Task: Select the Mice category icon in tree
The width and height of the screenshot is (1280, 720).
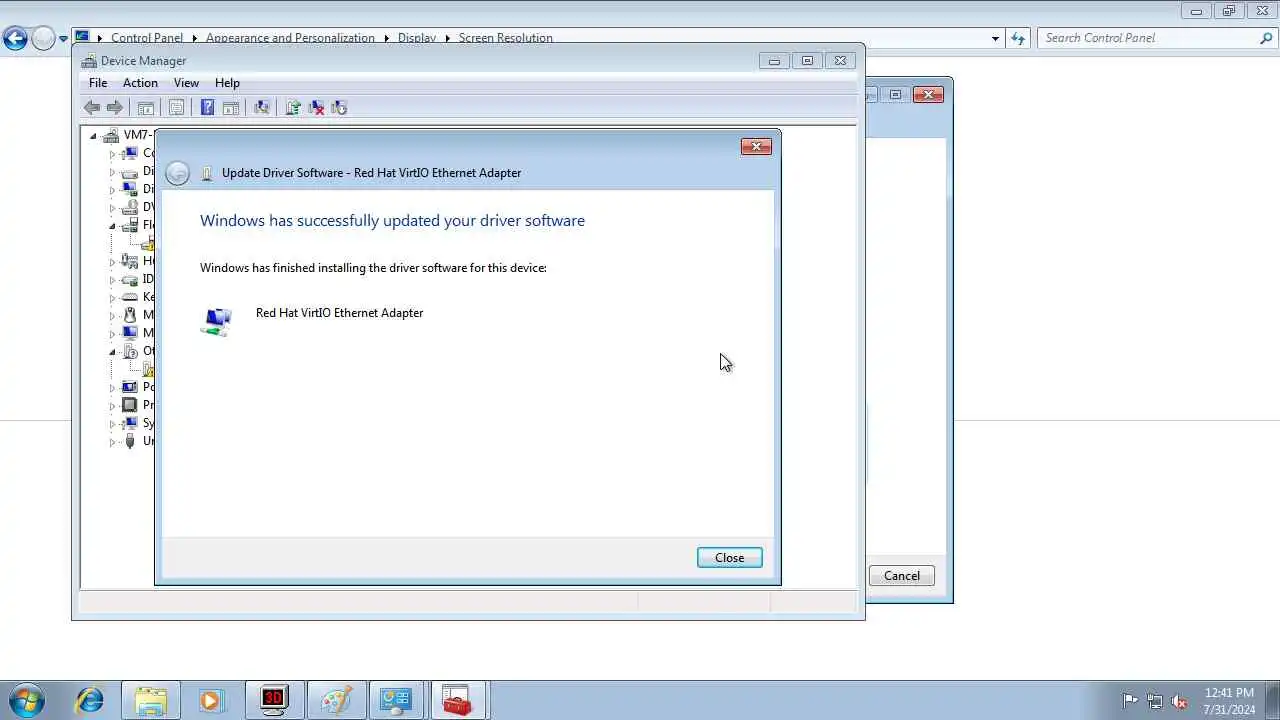Action: tap(129, 315)
